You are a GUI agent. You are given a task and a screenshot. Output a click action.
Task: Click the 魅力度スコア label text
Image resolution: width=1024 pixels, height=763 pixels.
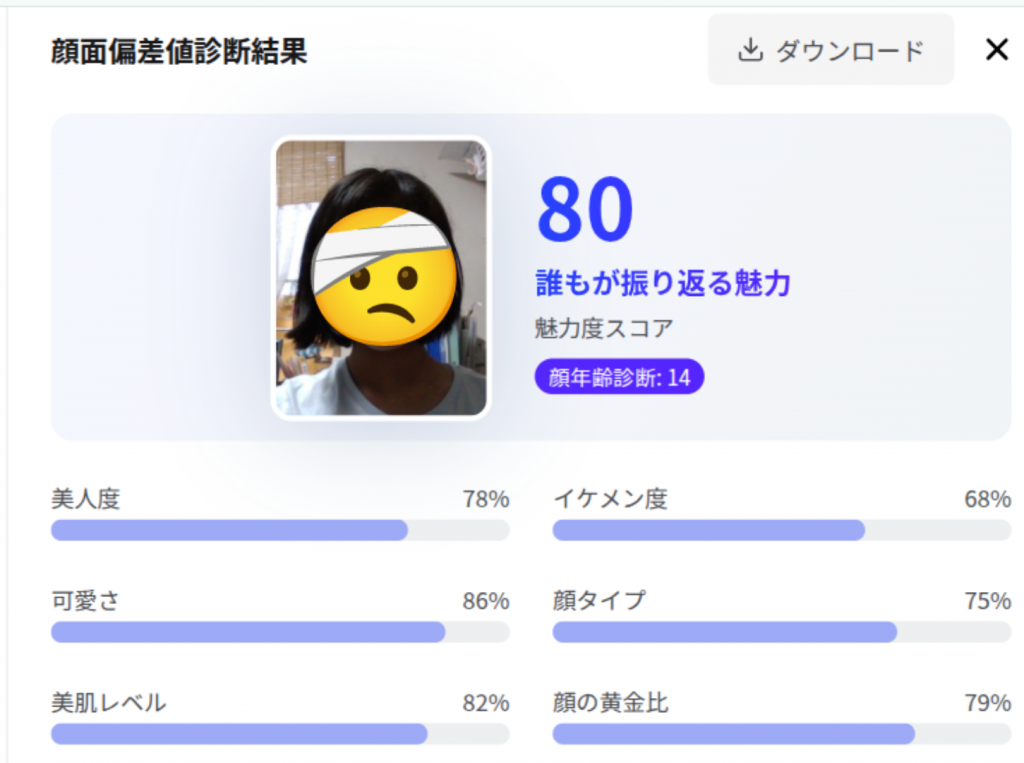pyautogui.click(x=603, y=328)
